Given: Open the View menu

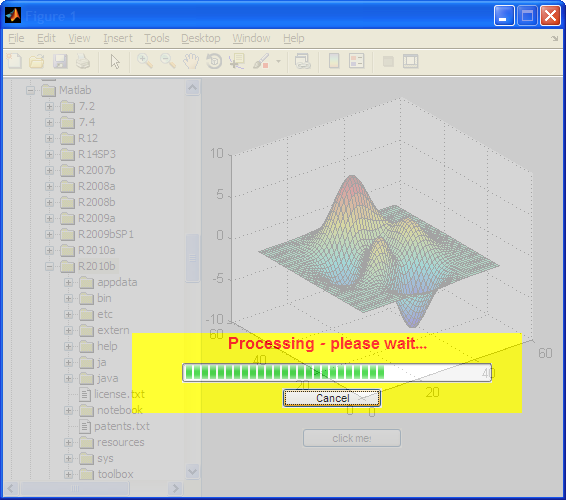Looking at the screenshot, I should pos(79,38).
